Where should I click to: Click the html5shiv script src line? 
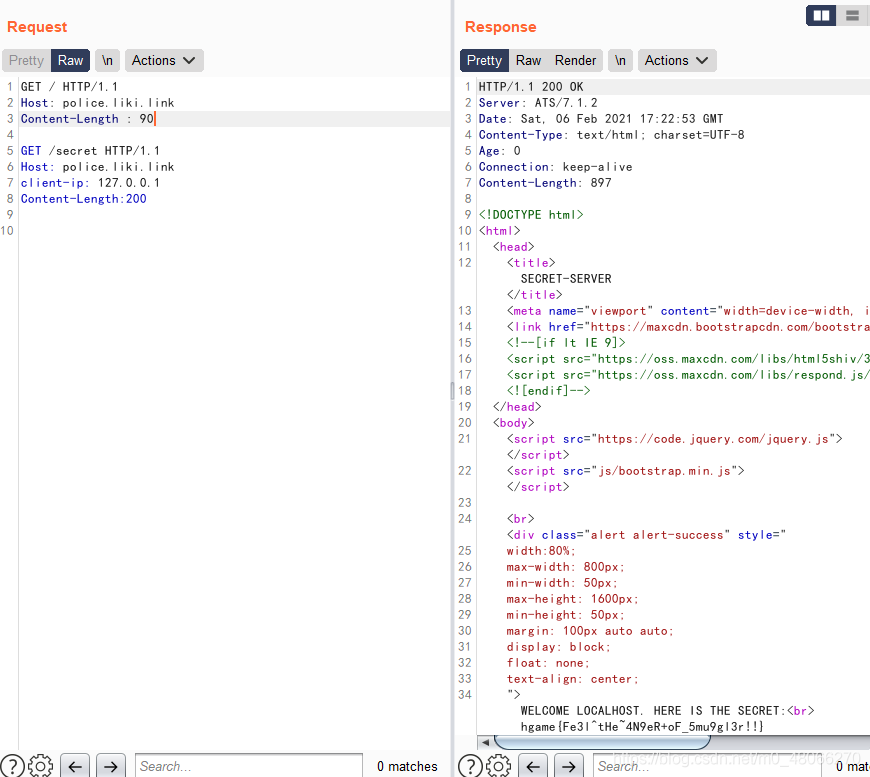click(x=688, y=359)
